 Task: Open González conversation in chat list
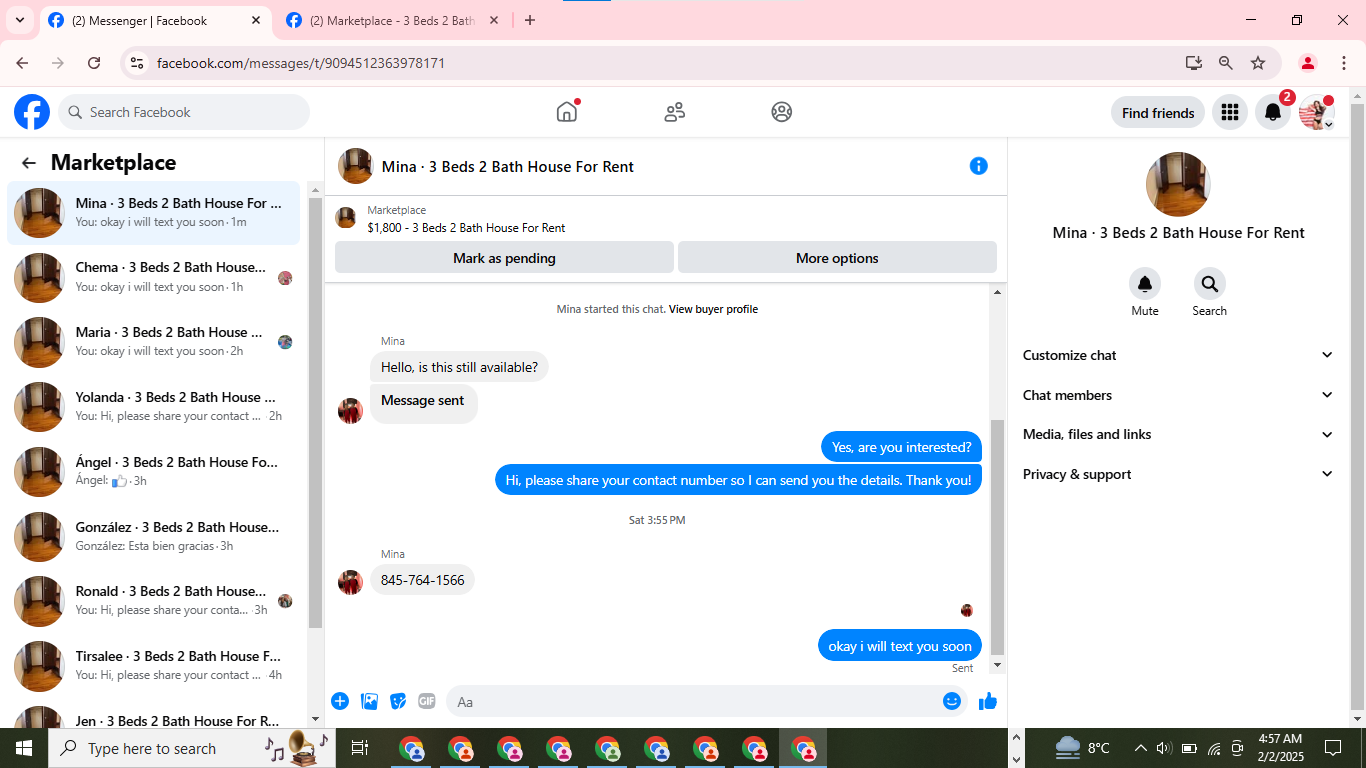pyautogui.click(x=154, y=537)
